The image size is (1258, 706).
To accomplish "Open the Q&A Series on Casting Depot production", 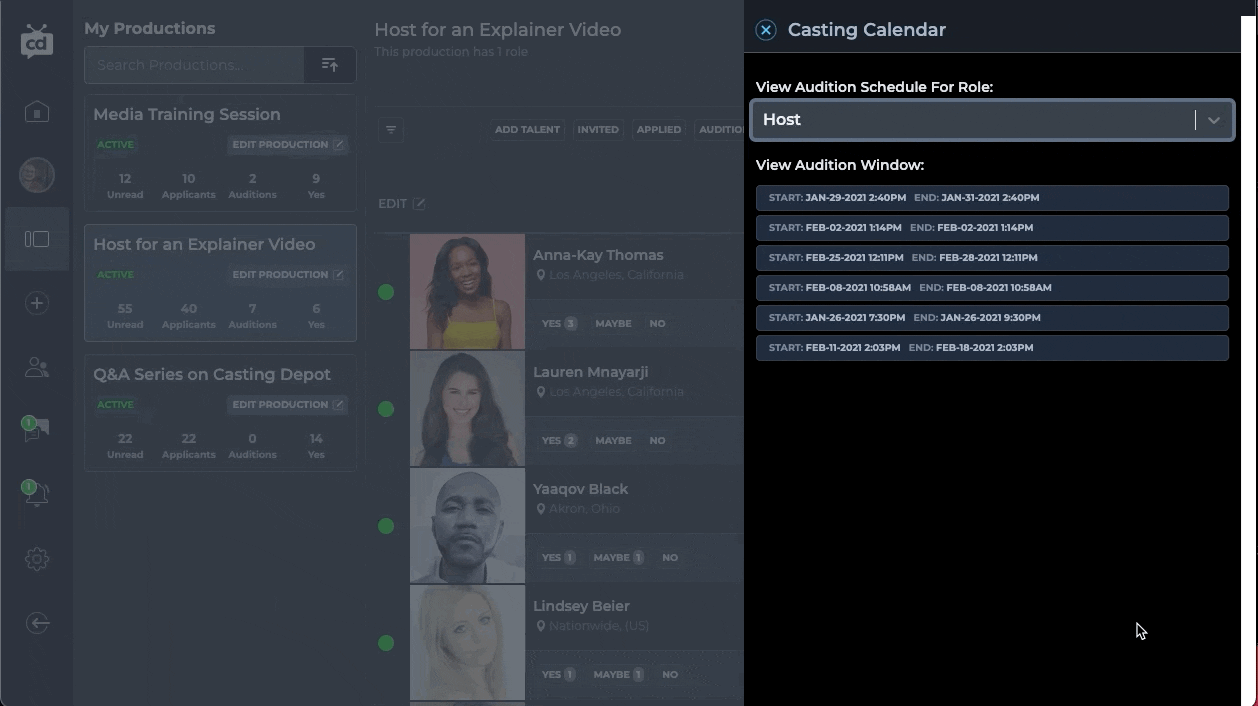I will [x=212, y=375].
